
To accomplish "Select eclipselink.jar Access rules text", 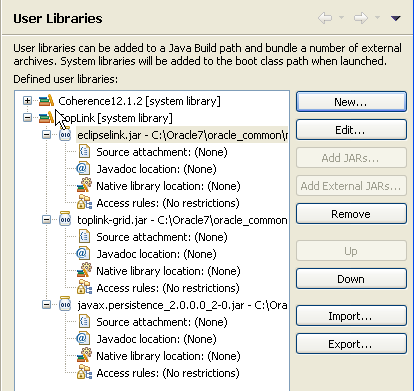I will (168, 203).
